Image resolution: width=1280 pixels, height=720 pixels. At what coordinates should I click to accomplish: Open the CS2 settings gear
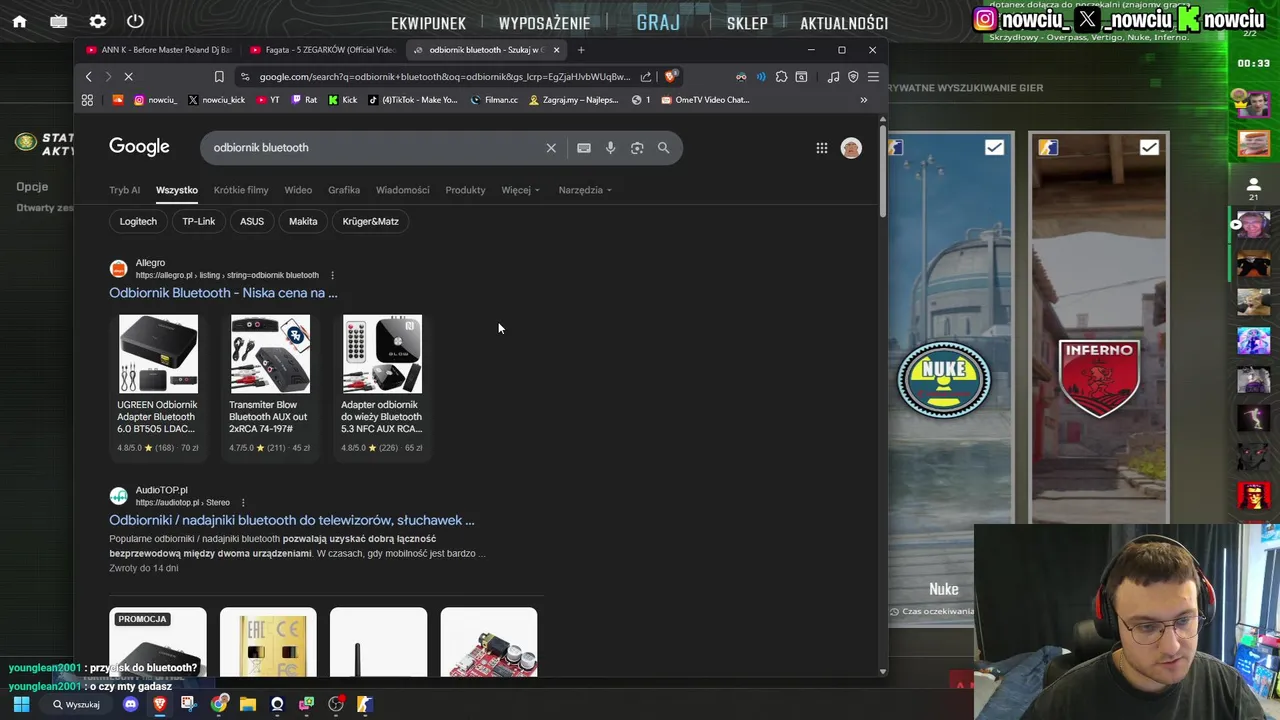pyautogui.click(x=97, y=21)
